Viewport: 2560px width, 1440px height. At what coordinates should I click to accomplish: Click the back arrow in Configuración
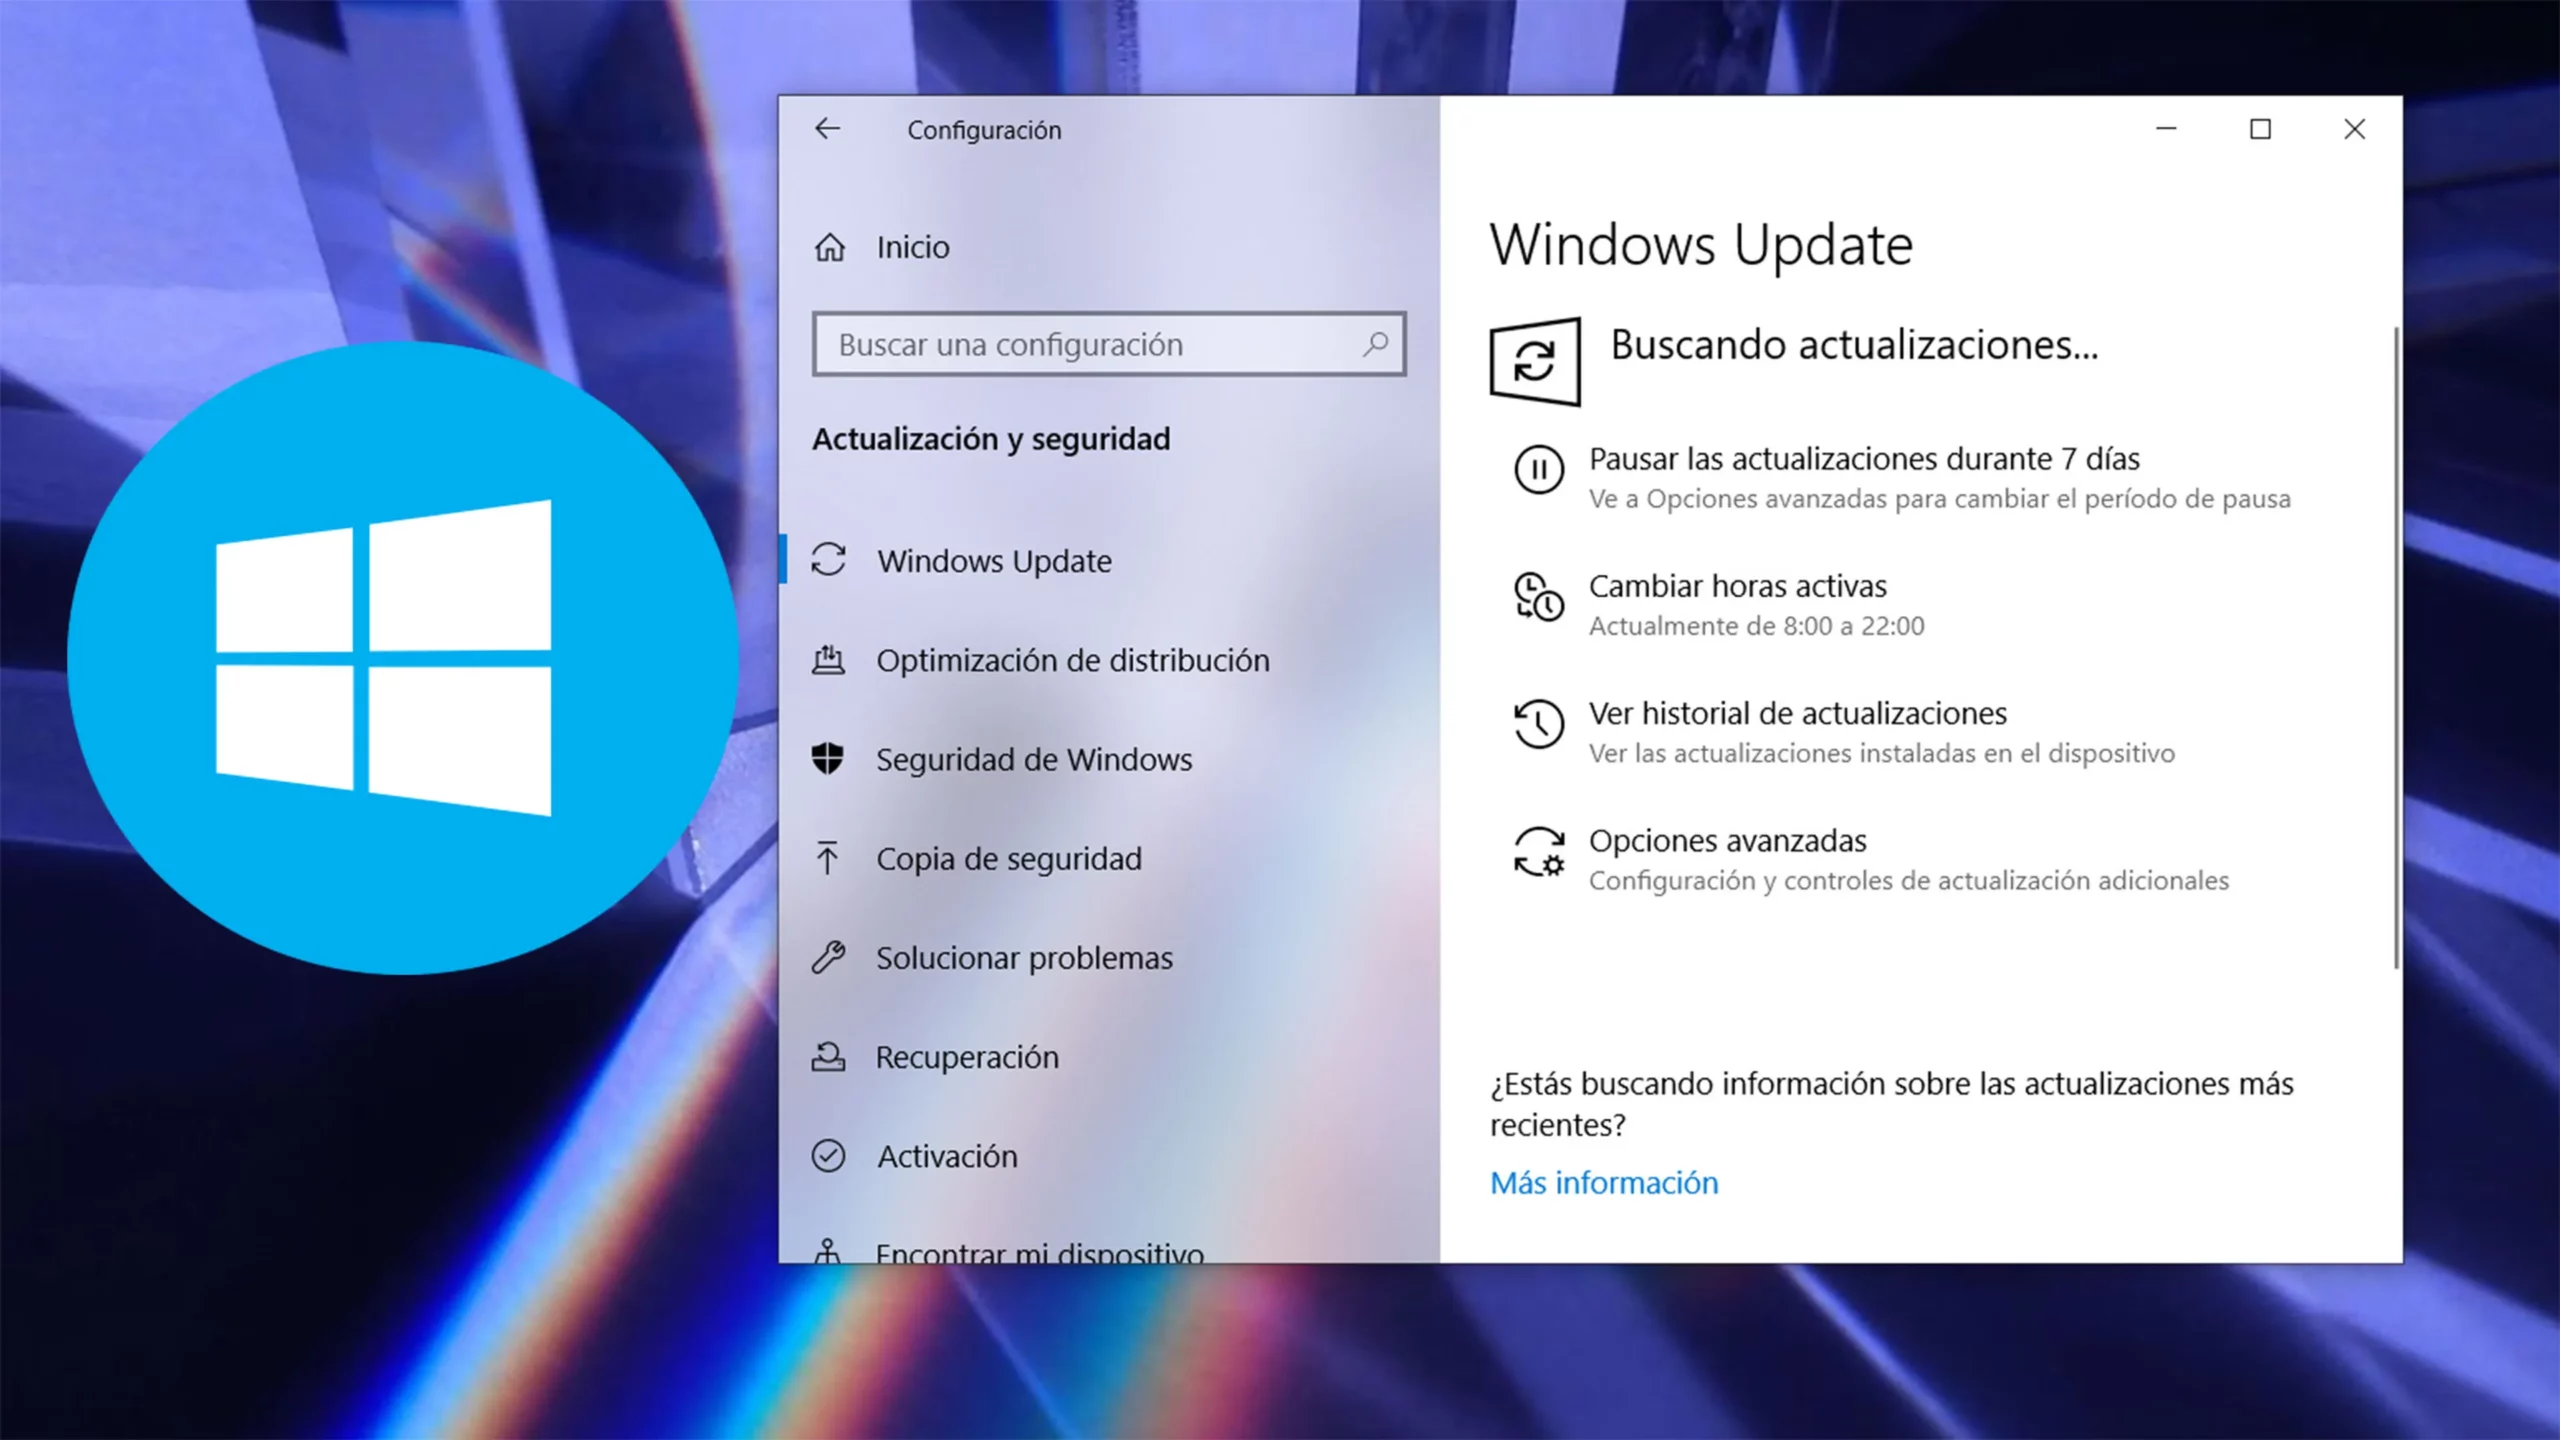coord(827,129)
